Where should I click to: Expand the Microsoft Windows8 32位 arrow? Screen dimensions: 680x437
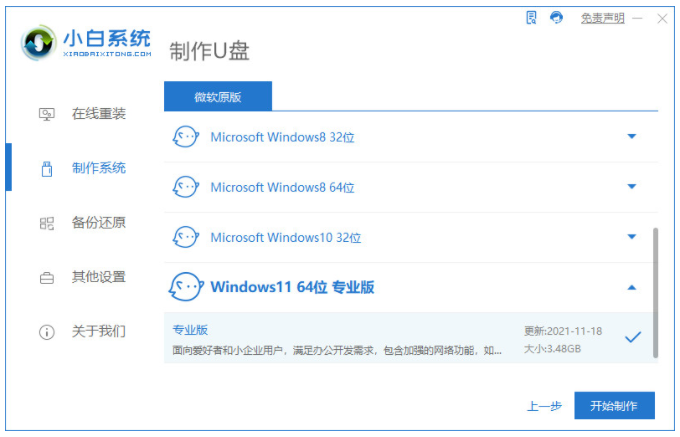click(632, 137)
